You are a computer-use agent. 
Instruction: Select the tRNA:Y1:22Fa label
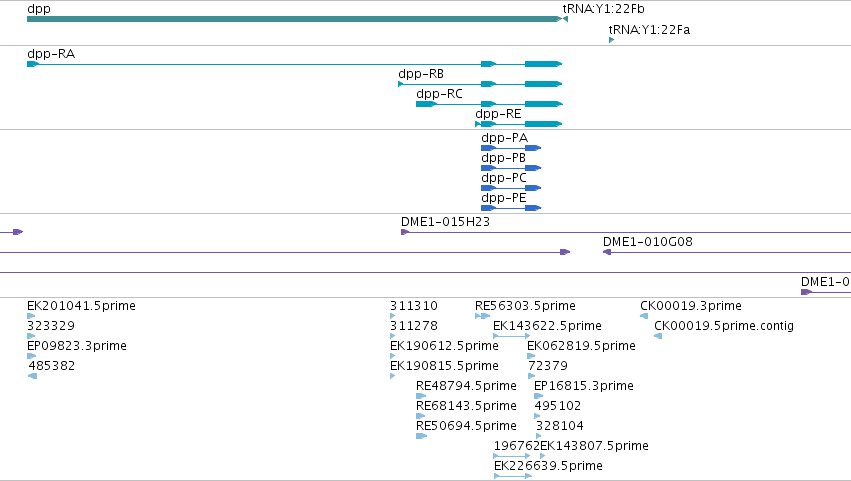649,29
